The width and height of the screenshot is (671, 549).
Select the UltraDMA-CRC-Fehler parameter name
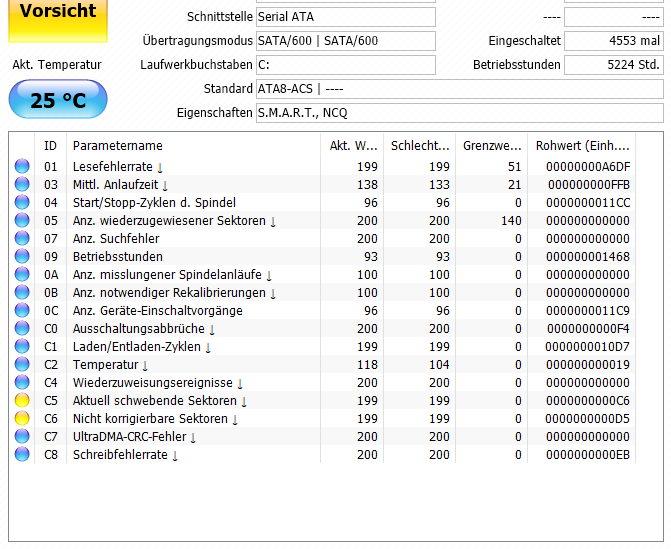pos(130,436)
